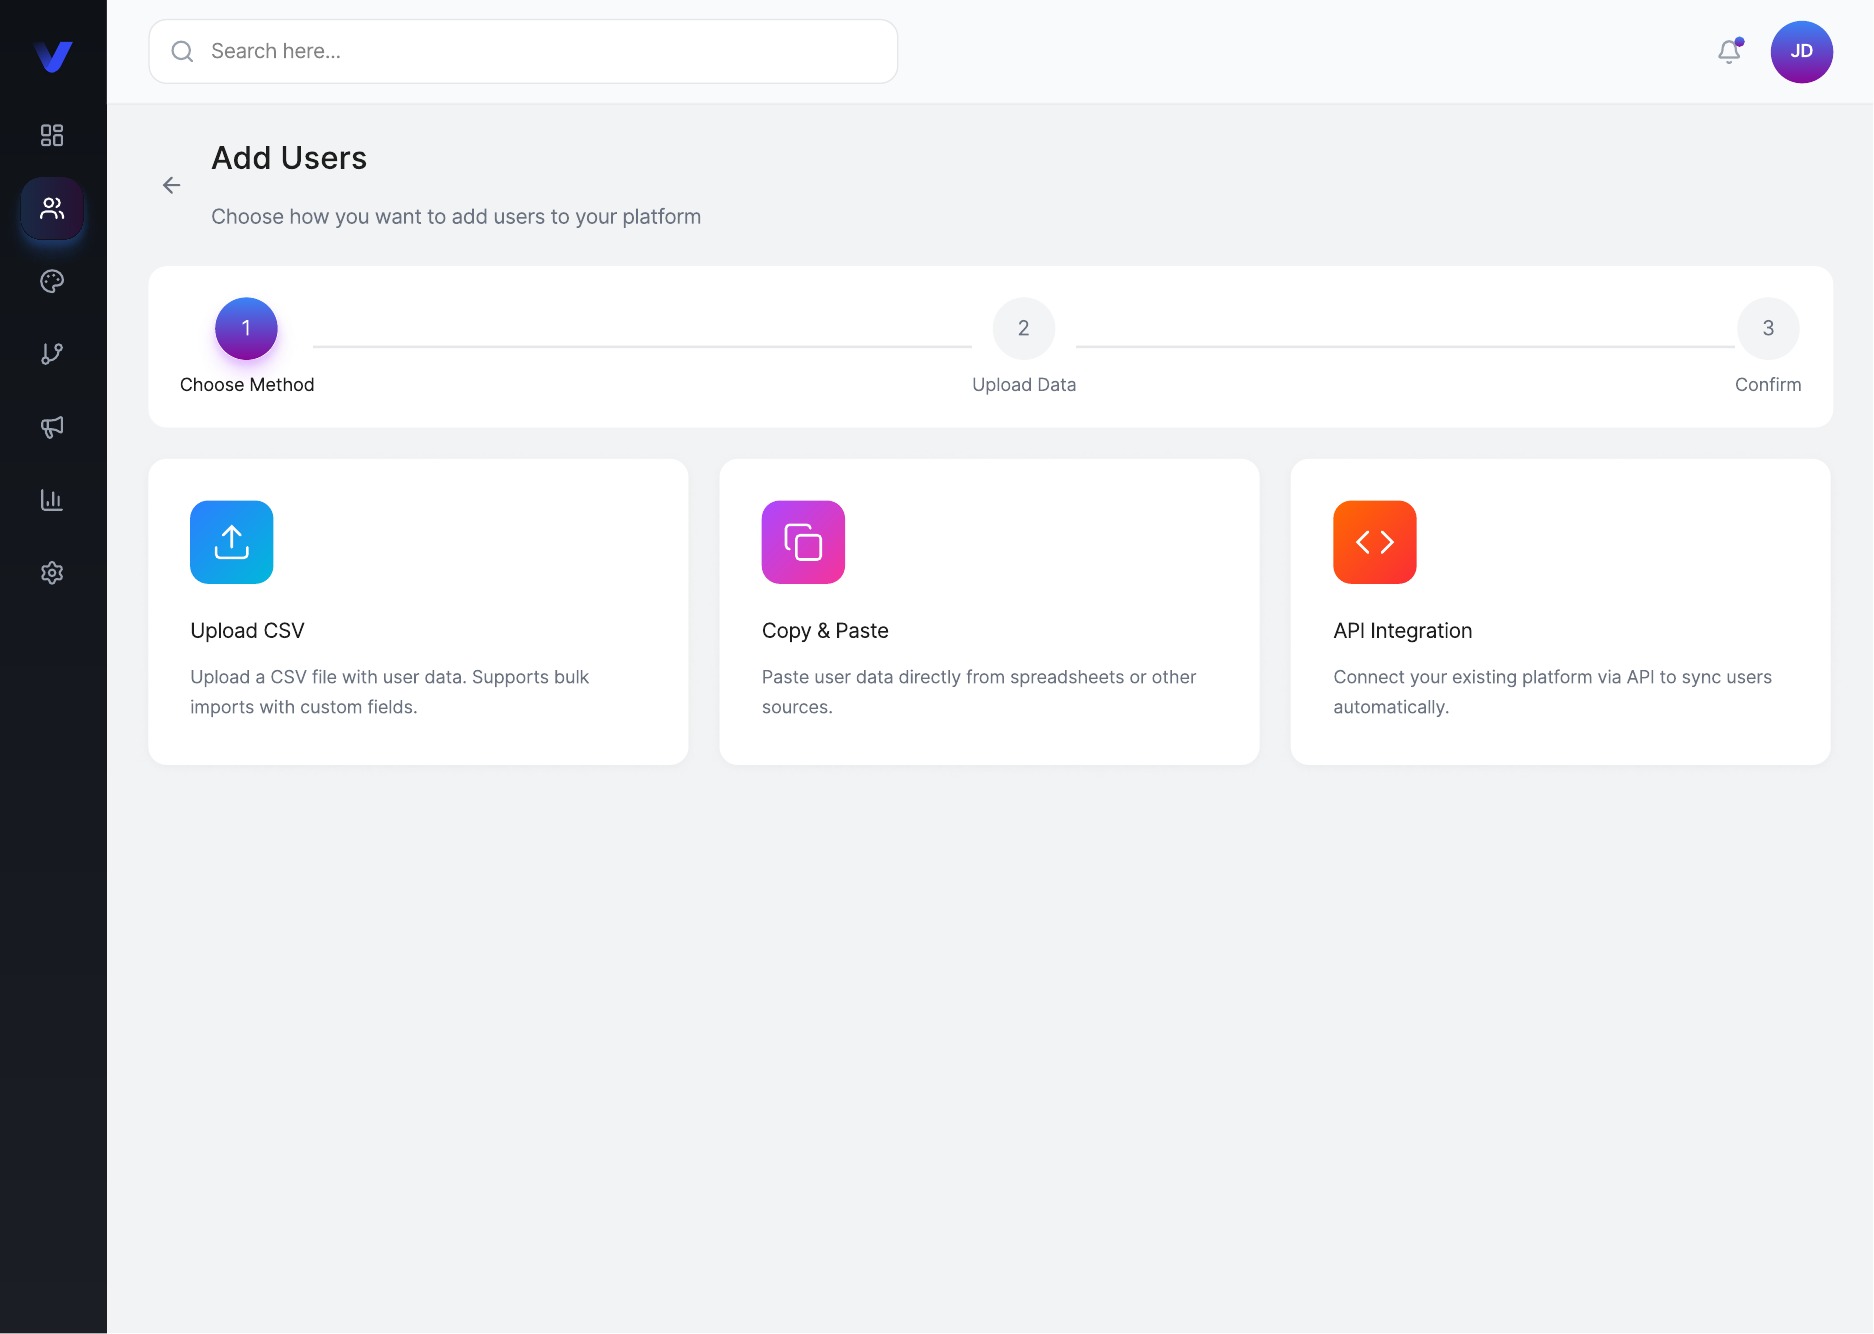Click the subtitle about adding users
1874x1334 pixels.
pyautogui.click(x=456, y=217)
